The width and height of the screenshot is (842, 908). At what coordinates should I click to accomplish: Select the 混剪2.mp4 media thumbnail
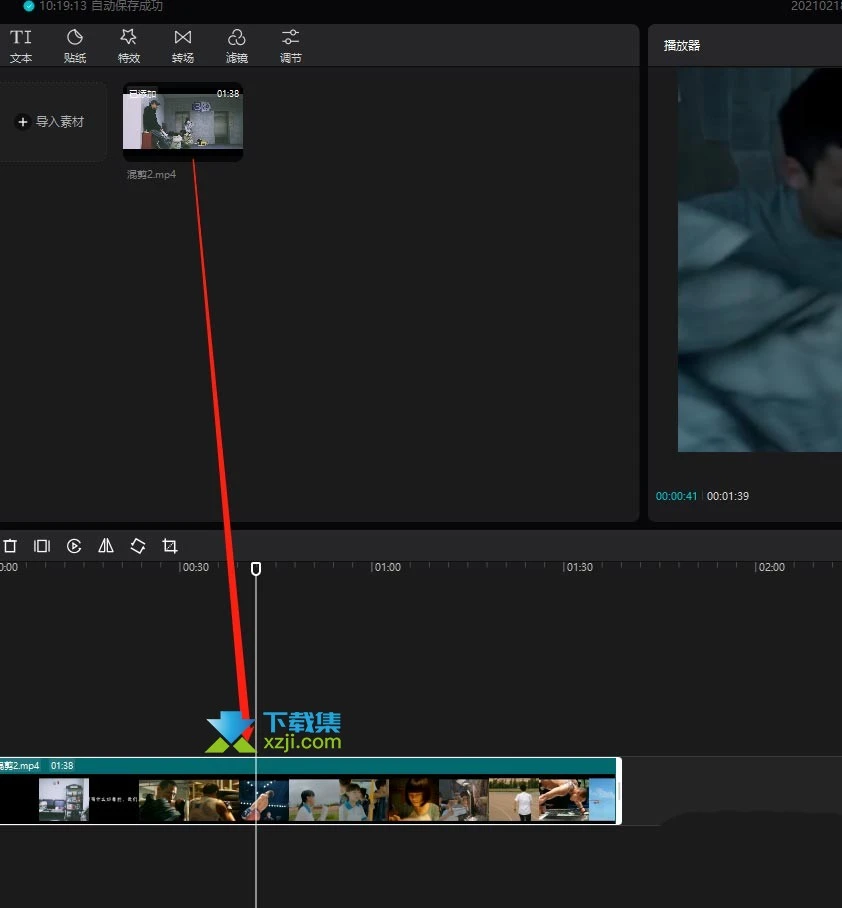pyautogui.click(x=183, y=122)
